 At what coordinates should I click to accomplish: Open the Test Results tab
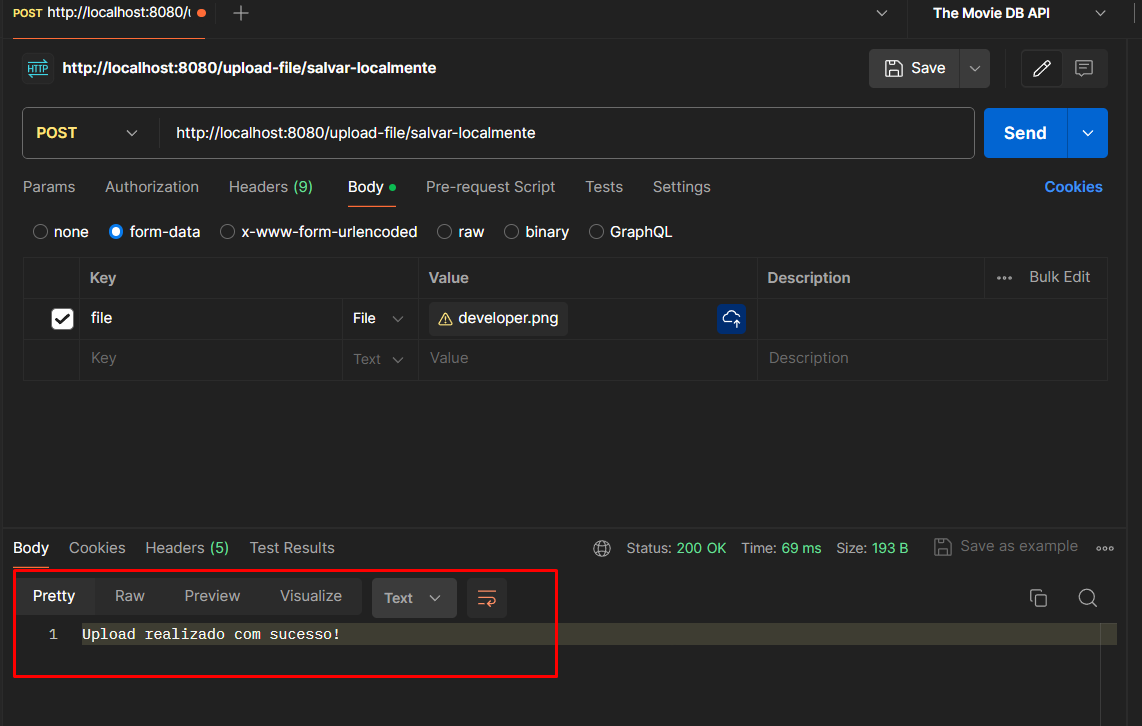coord(292,548)
